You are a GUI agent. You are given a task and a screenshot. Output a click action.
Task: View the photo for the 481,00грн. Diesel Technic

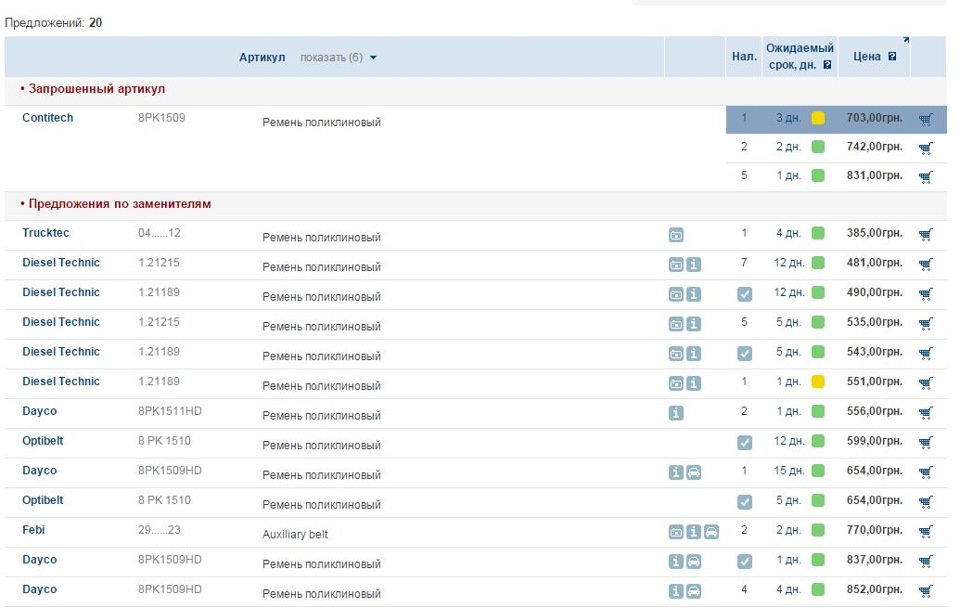coord(676,265)
